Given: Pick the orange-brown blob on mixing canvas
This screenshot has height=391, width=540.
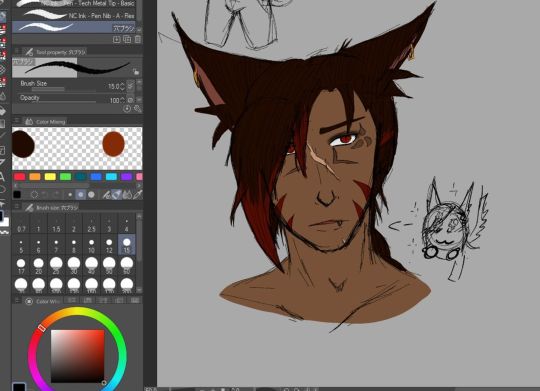Looking at the screenshot, I should 113,144.
